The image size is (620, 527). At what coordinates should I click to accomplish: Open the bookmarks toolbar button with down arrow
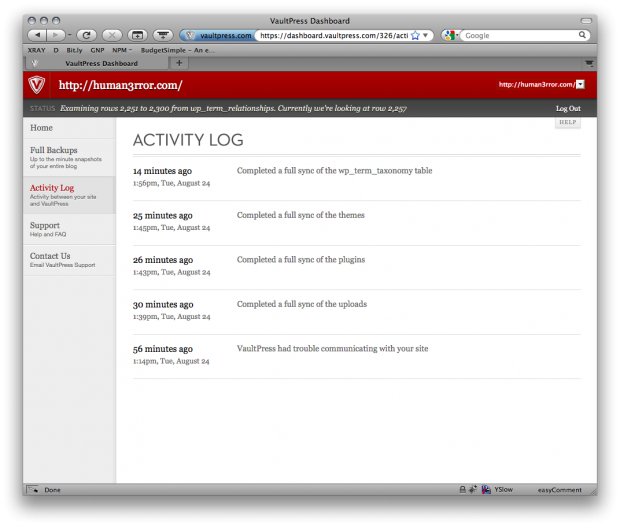(163, 35)
